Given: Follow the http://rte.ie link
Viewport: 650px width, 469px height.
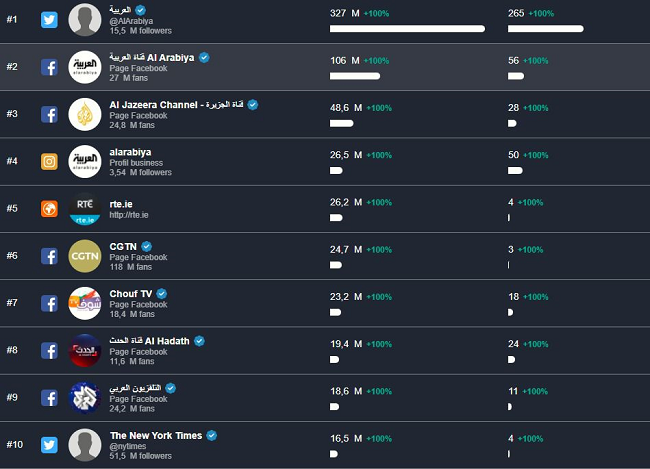Looking at the screenshot, I should click(129, 215).
